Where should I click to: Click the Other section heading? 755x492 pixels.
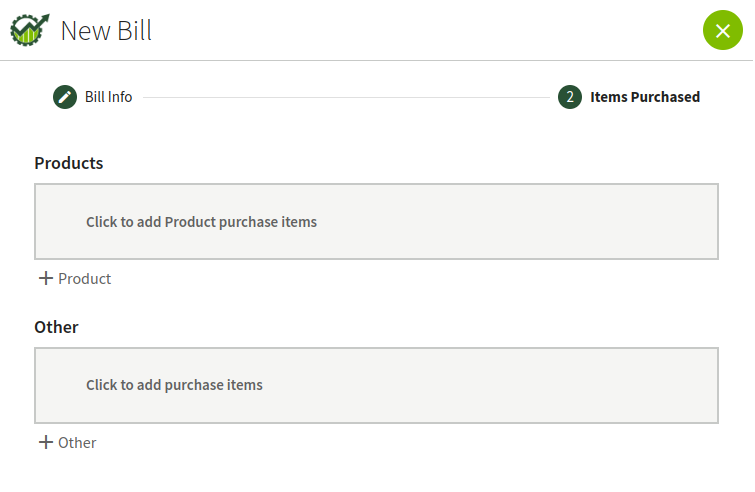[x=56, y=327]
